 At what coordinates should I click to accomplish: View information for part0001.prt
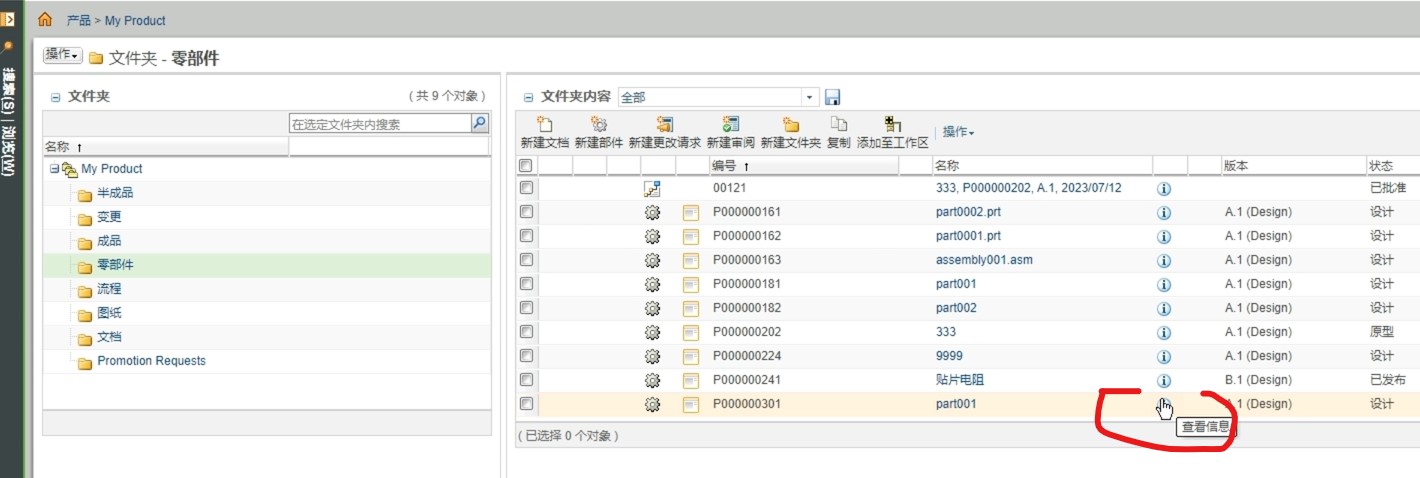click(1164, 236)
